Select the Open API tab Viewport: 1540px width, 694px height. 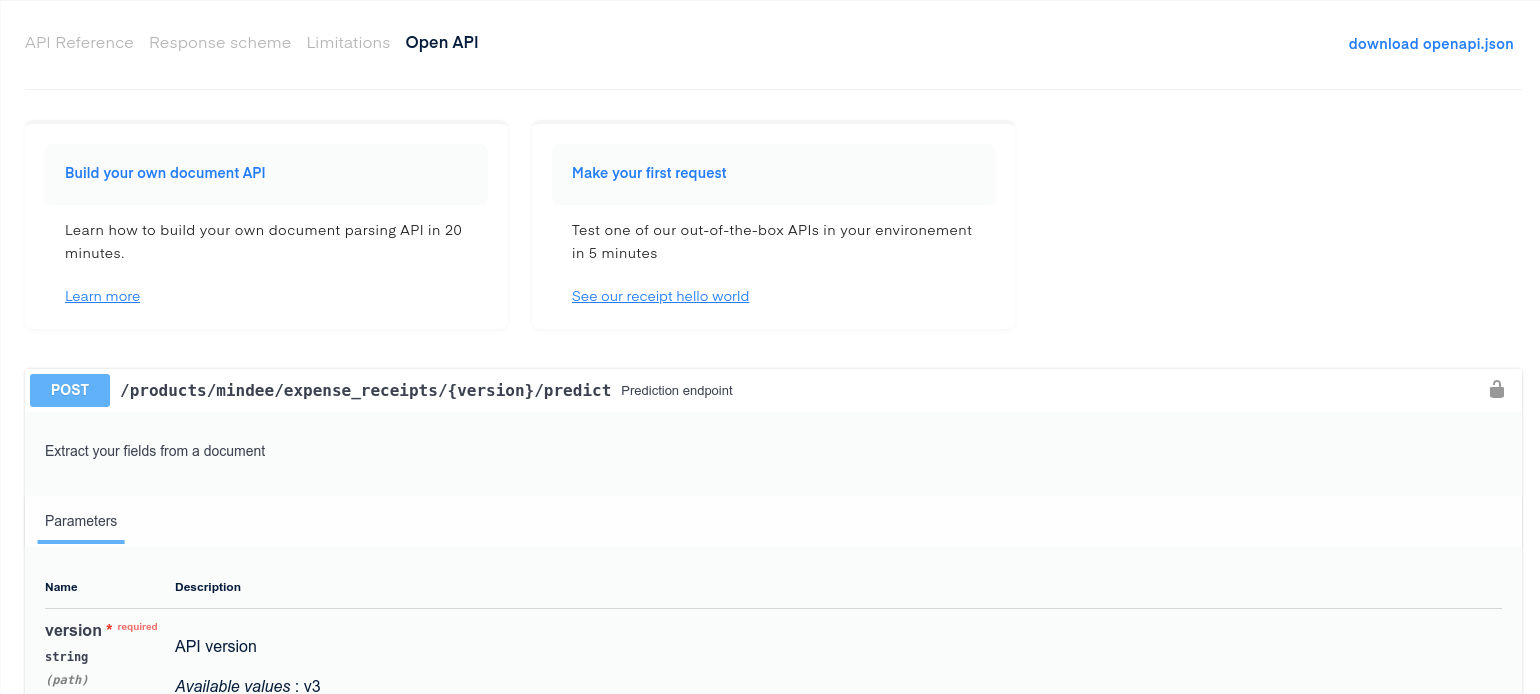click(x=441, y=42)
